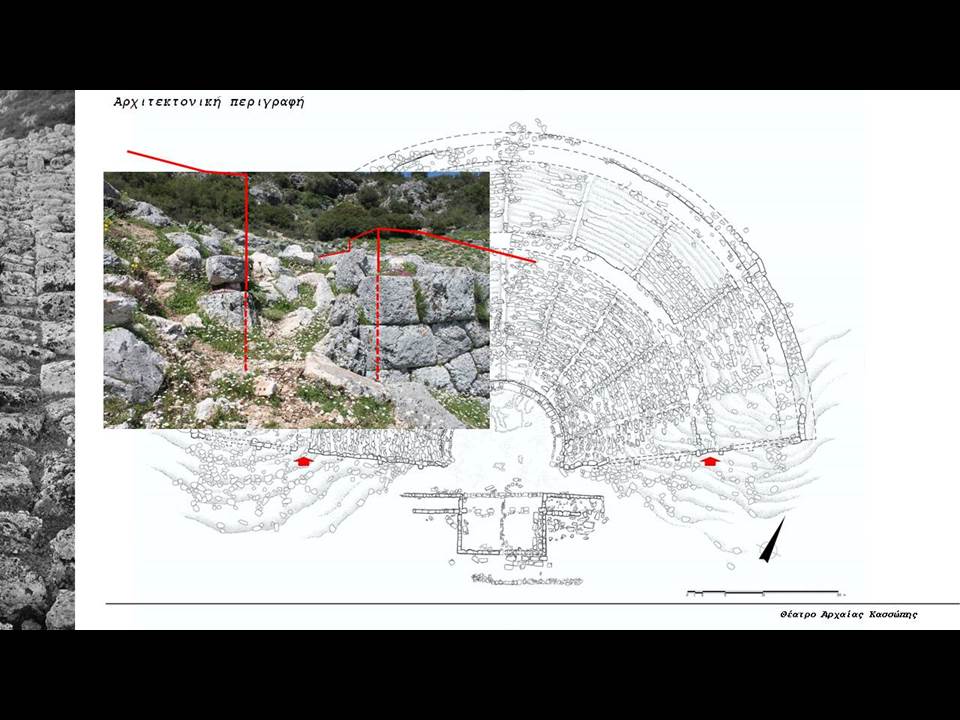960x720 pixels.
Task: Select the rectangular stage building plan drawing
Action: pos(503,524)
